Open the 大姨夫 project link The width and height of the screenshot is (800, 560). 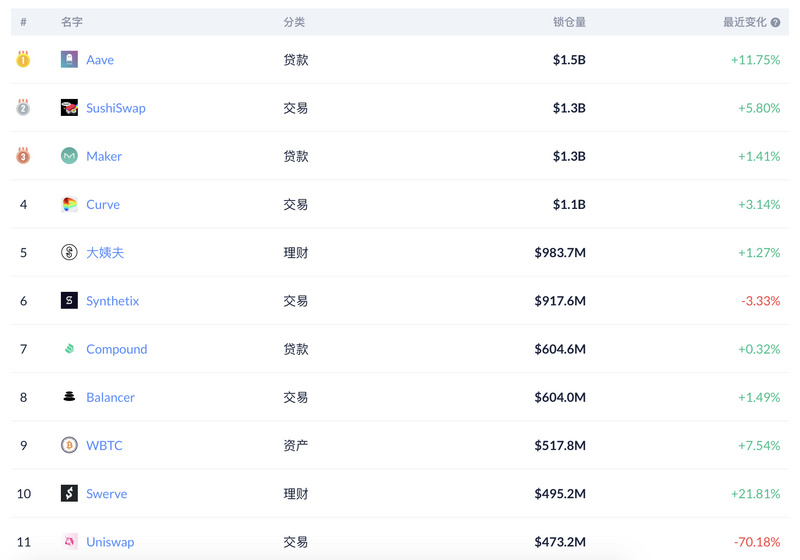(105, 252)
